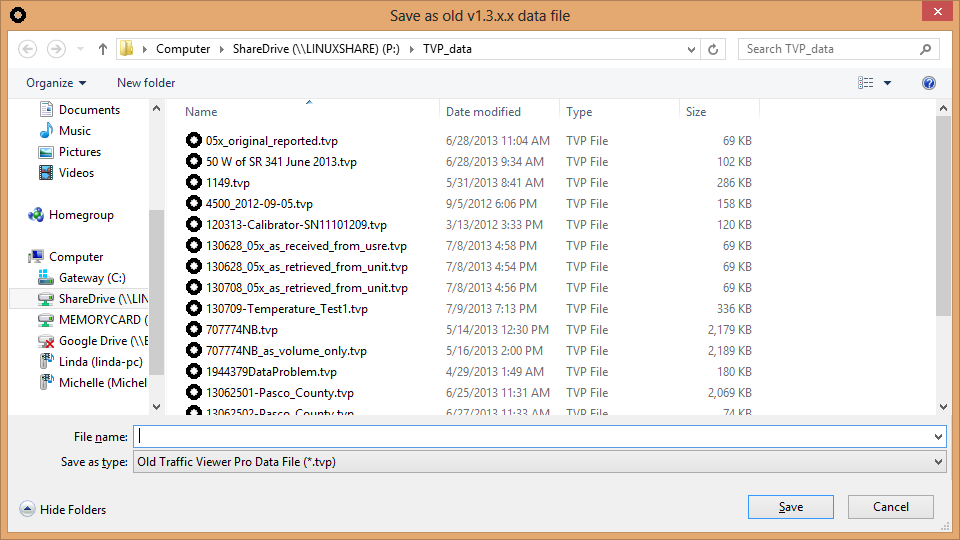Sort files by Date modified column

click(483, 112)
